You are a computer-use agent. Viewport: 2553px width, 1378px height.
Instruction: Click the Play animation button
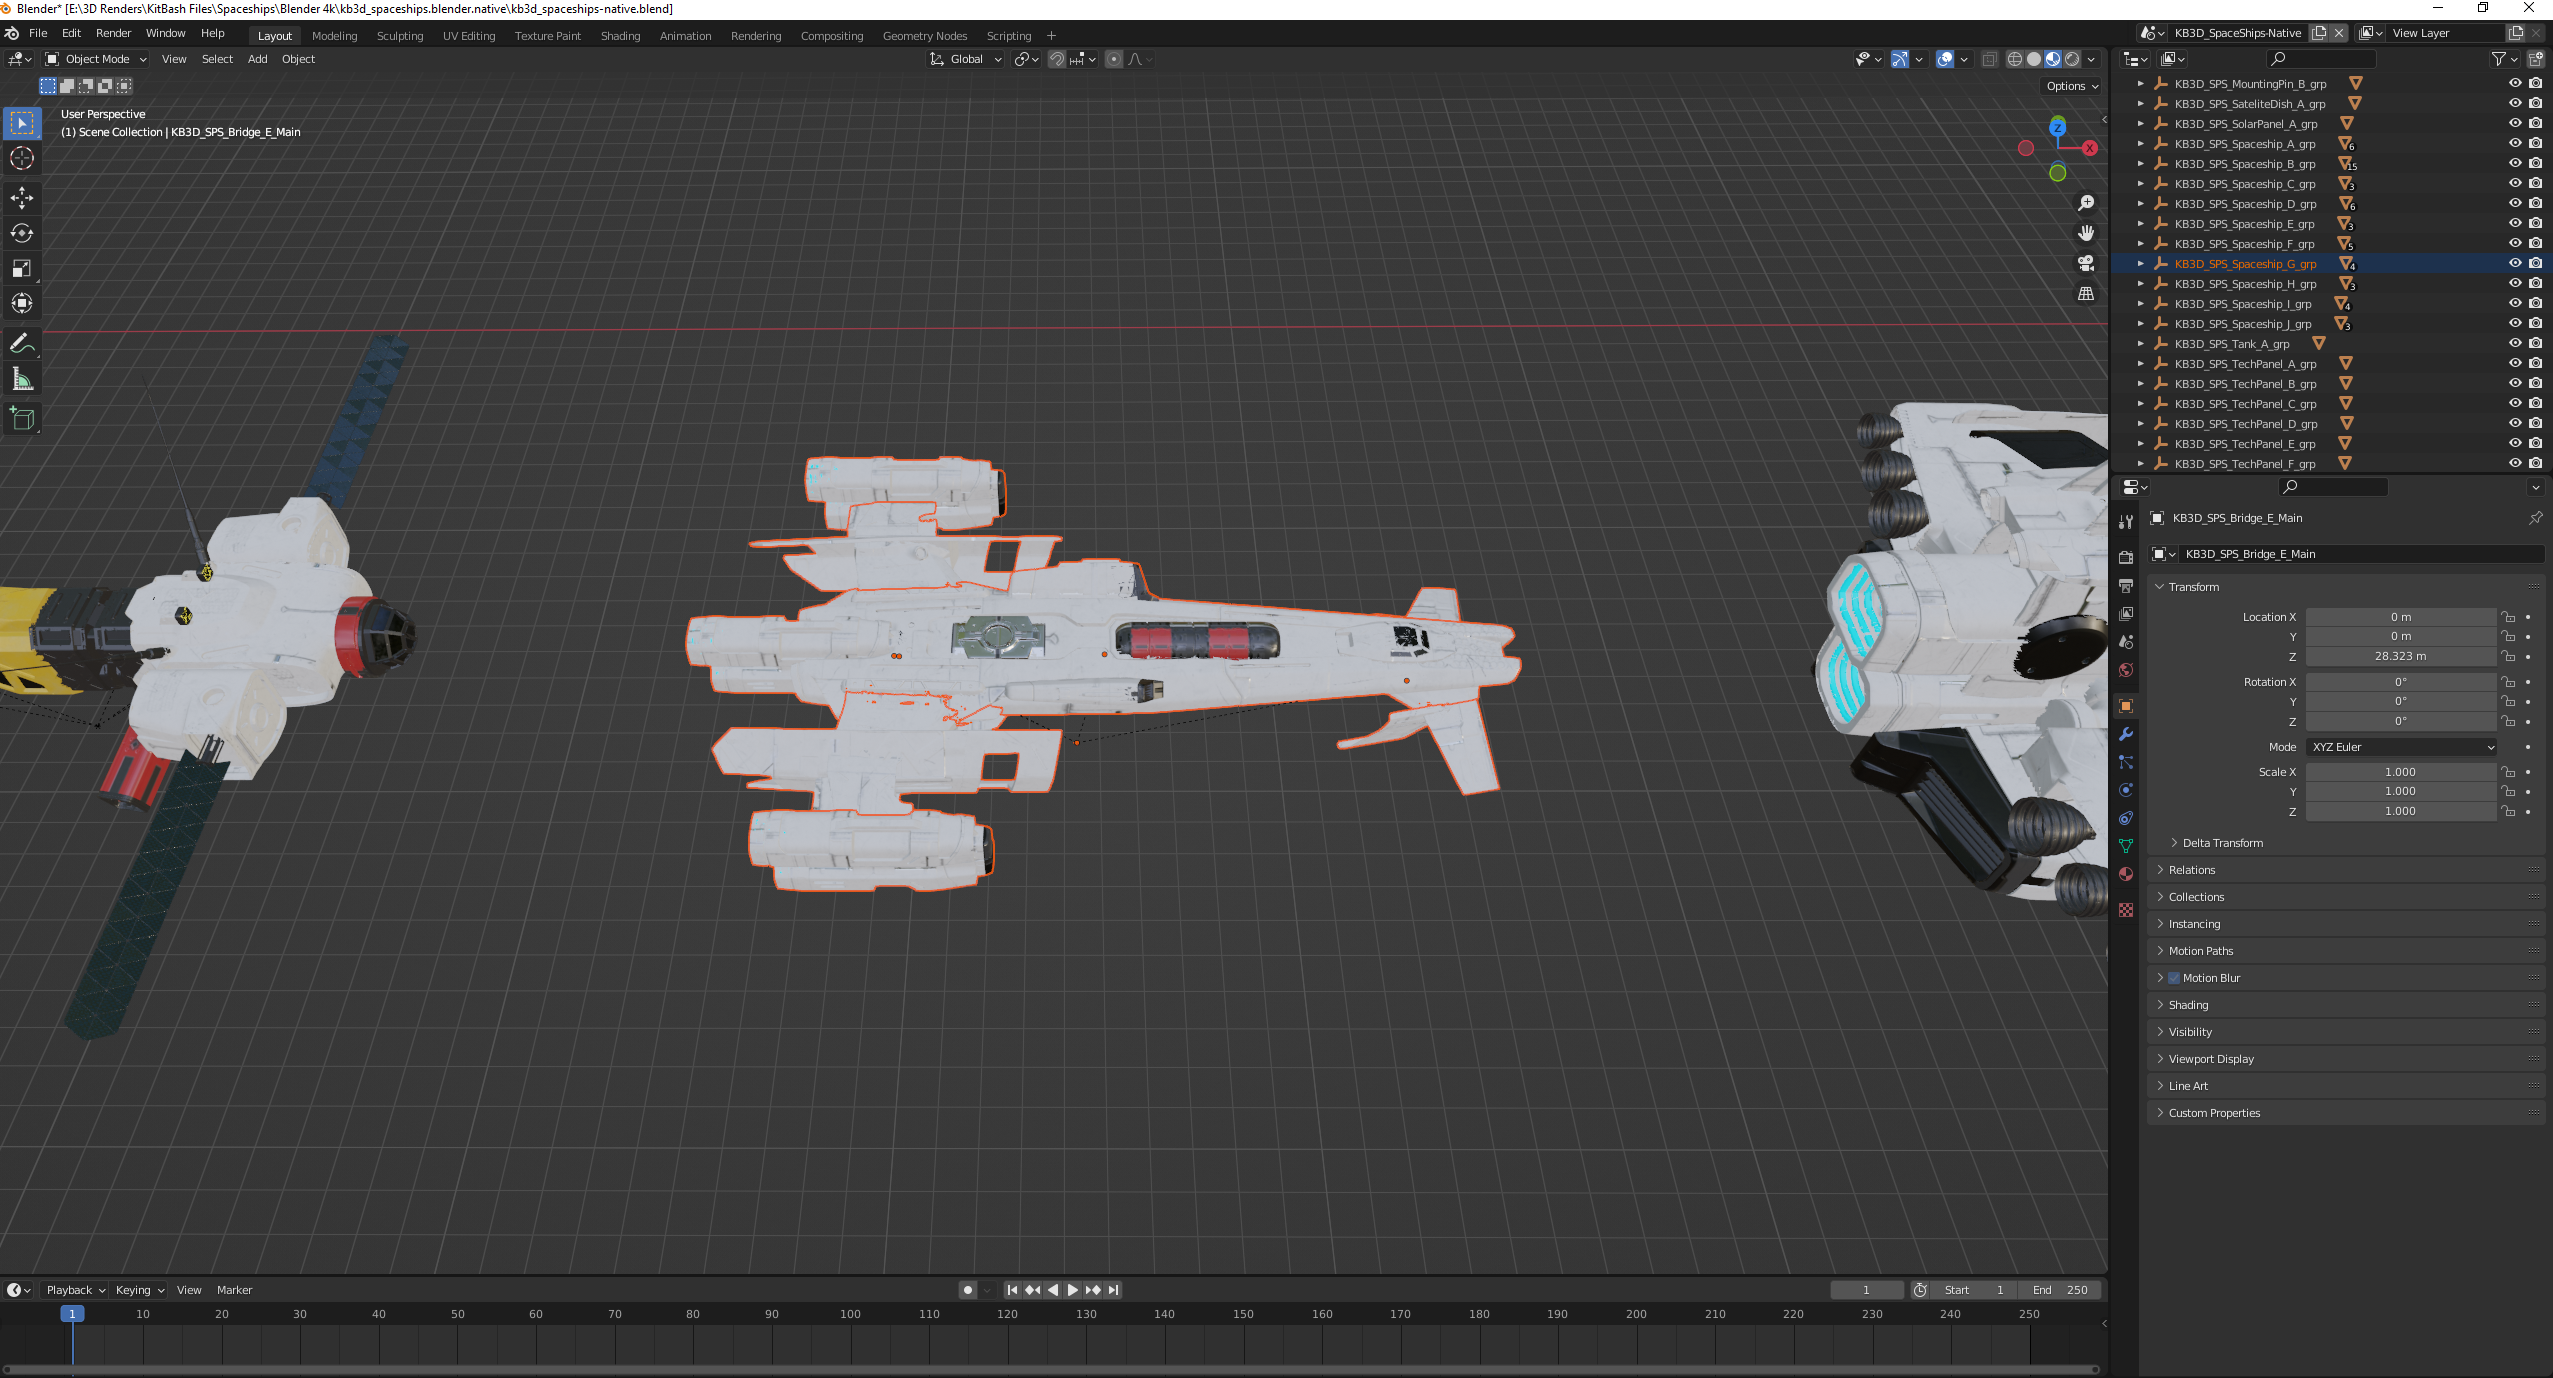(1072, 1290)
